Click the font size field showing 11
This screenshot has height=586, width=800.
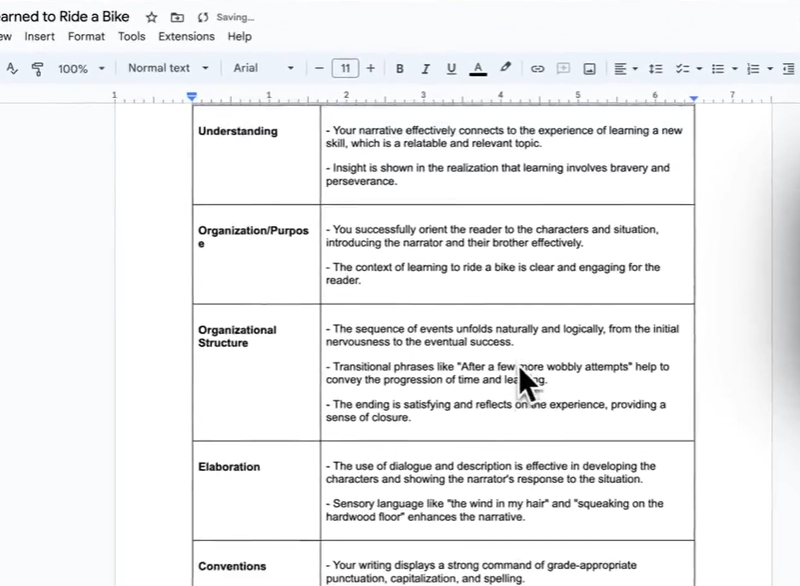(345, 68)
